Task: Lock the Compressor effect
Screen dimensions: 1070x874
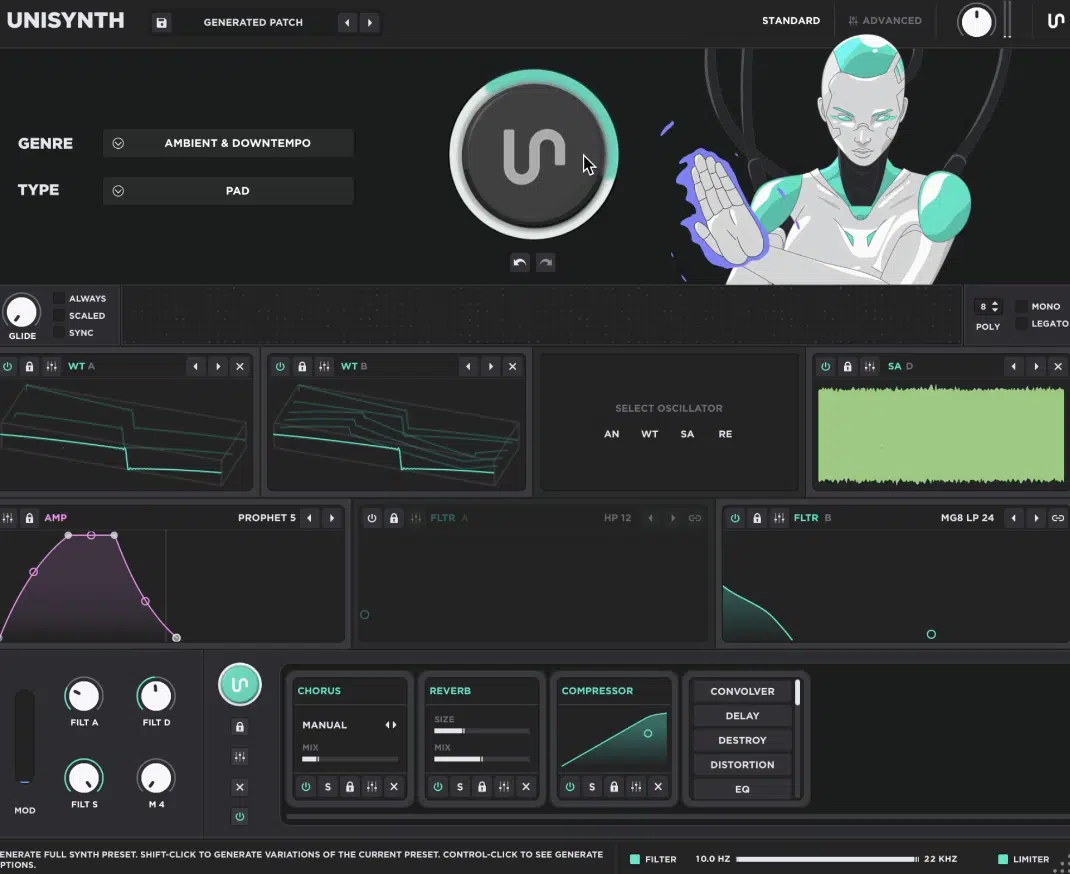Action: (x=613, y=787)
